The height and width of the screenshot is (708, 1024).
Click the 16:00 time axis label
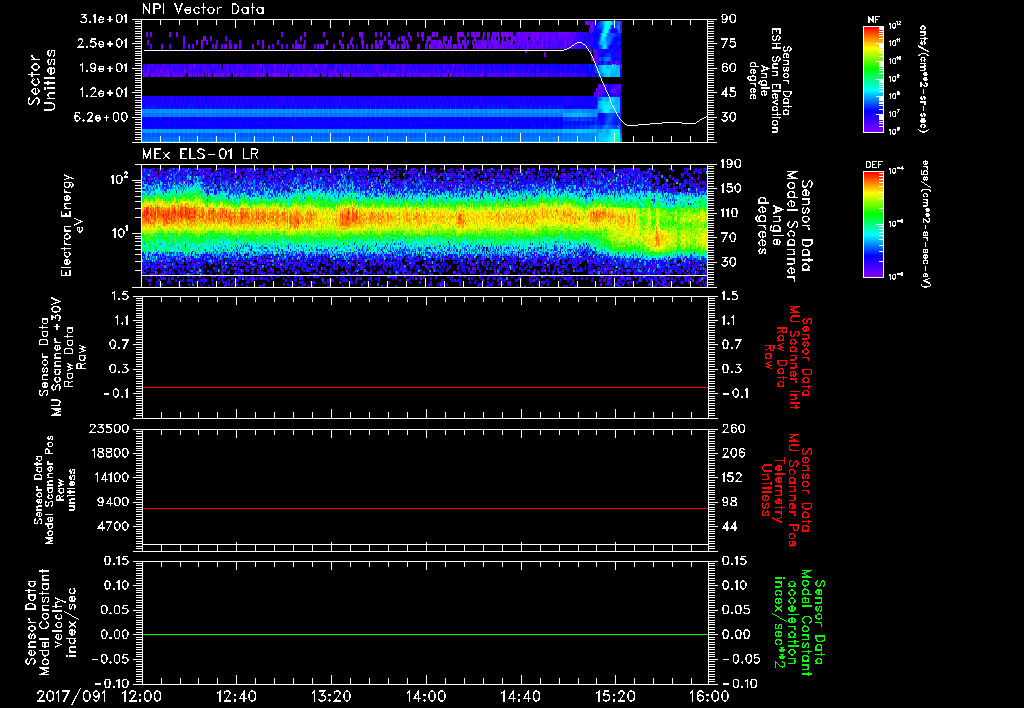pos(708,696)
